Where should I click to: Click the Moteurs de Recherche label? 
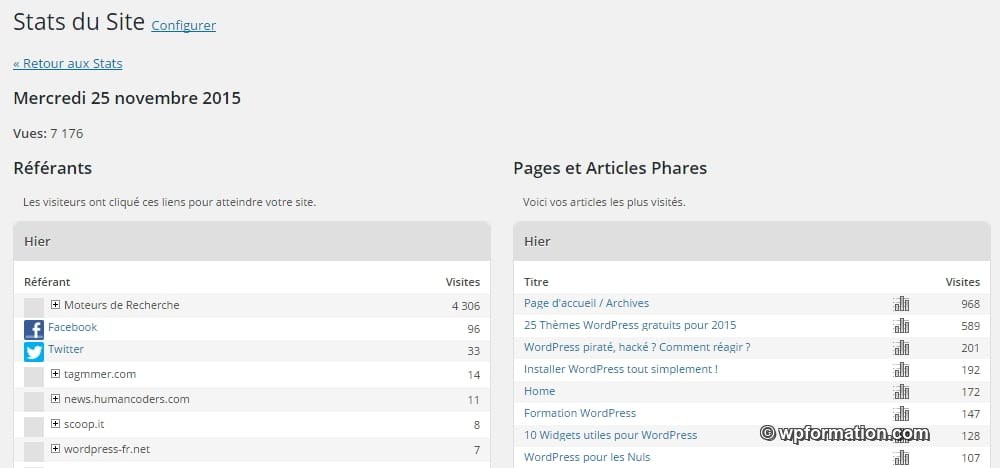(x=122, y=305)
